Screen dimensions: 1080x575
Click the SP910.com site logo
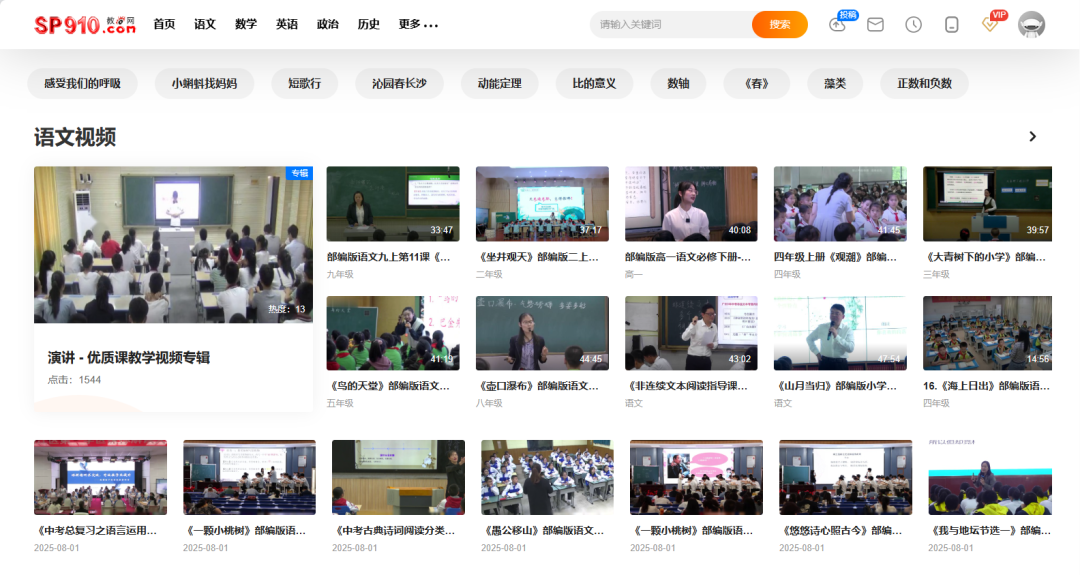(x=85, y=25)
